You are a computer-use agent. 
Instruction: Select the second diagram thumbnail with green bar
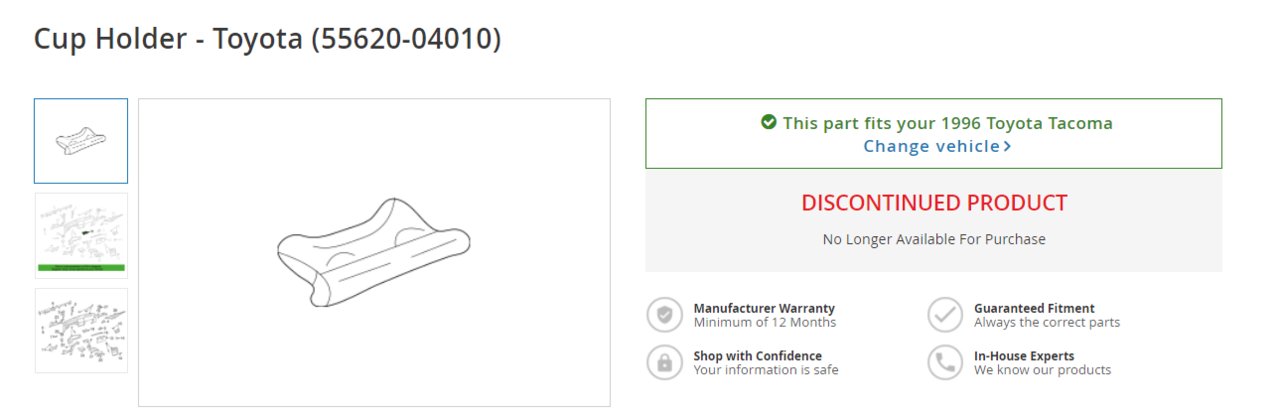81,235
